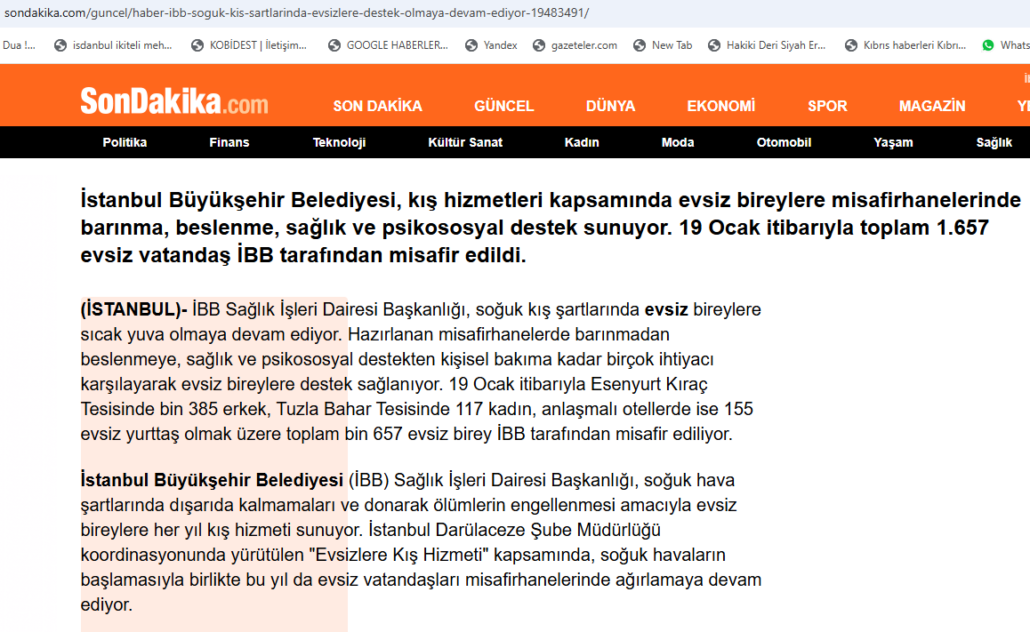Open the EKONOMİ section
This screenshot has width=1030, height=632.
721,106
